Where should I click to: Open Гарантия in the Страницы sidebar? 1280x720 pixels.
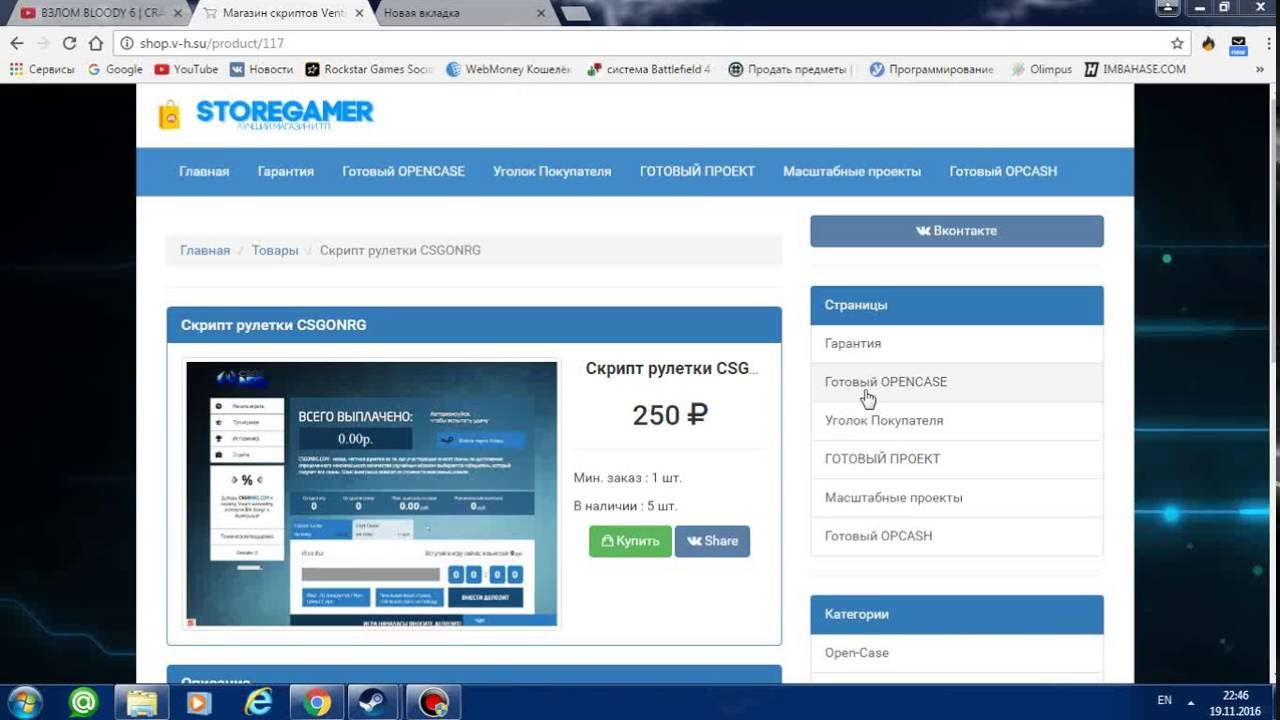(957, 343)
